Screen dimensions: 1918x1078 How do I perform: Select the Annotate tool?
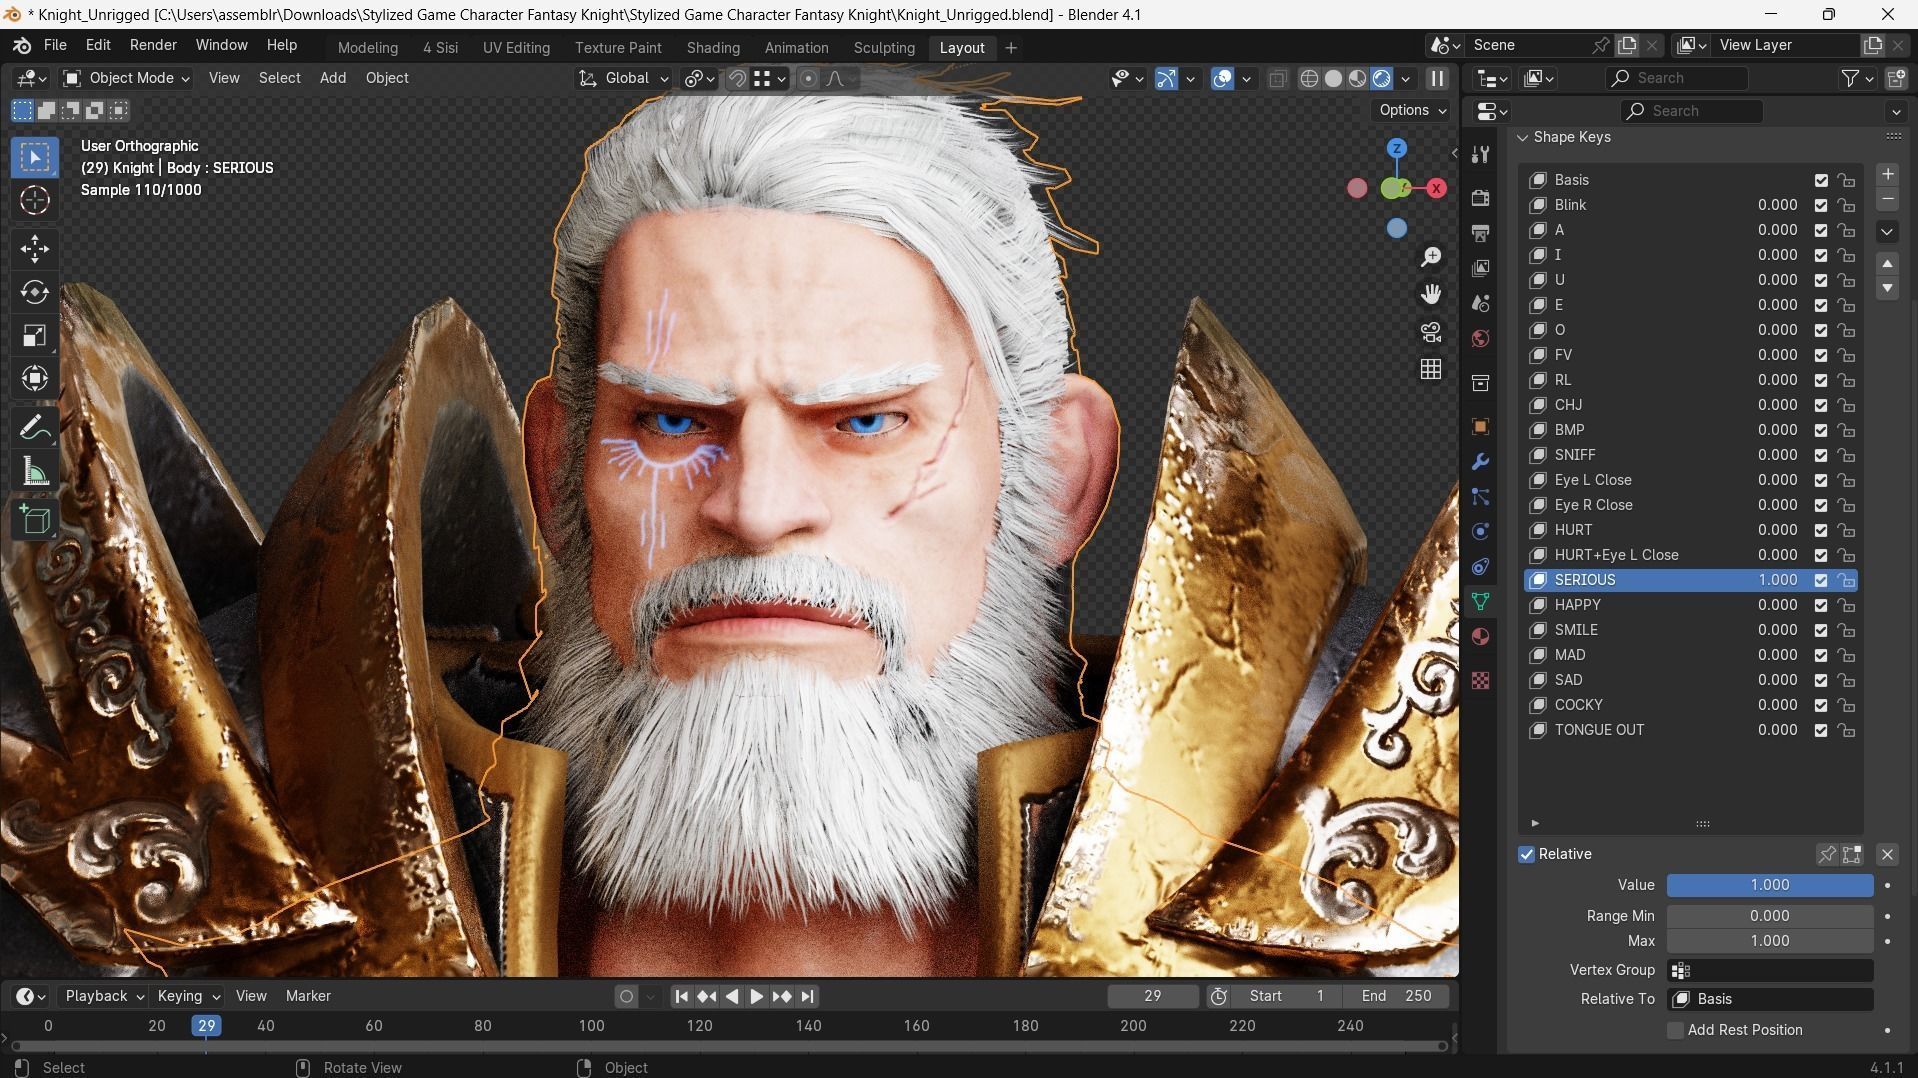coord(35,428)
